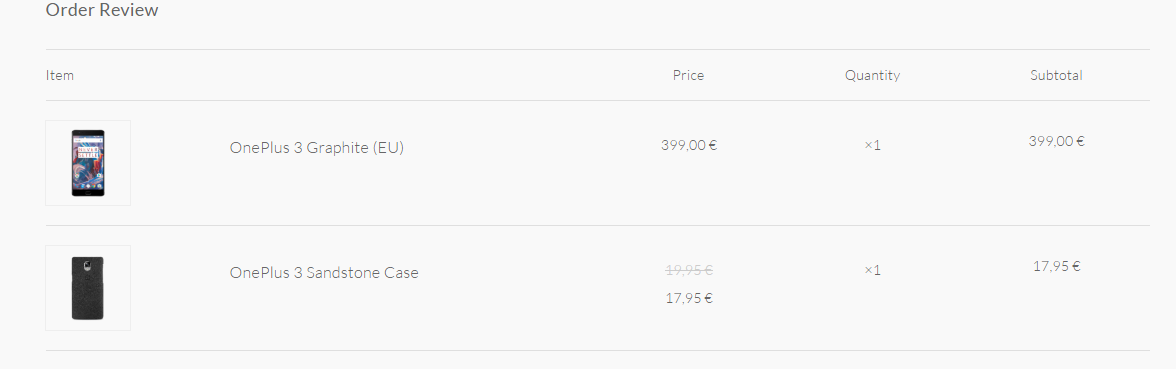Image resolution: width=1176 pixels, height=369 pixels.
Task: Click the euro sign in the Graphite price
Action: tap(712, 146)
